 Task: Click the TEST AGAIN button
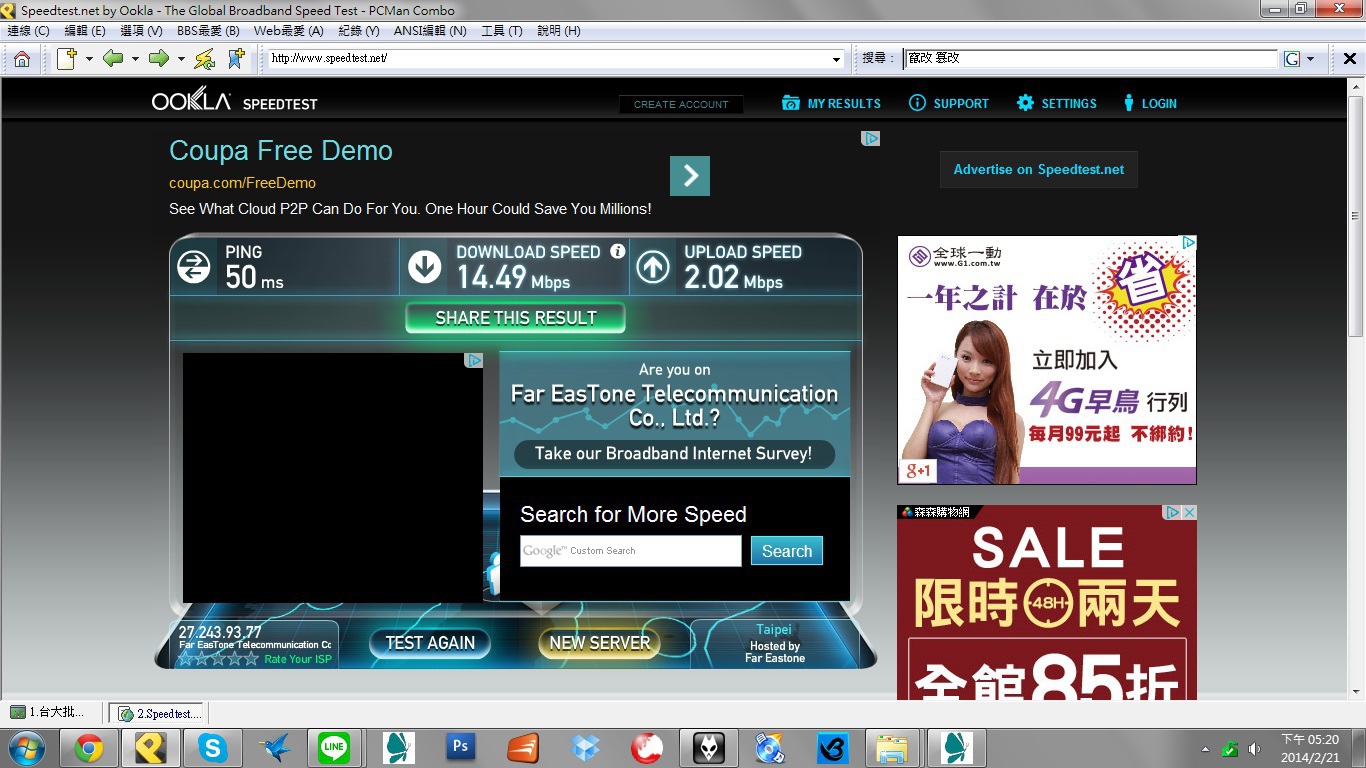click(x=430, y=643)
